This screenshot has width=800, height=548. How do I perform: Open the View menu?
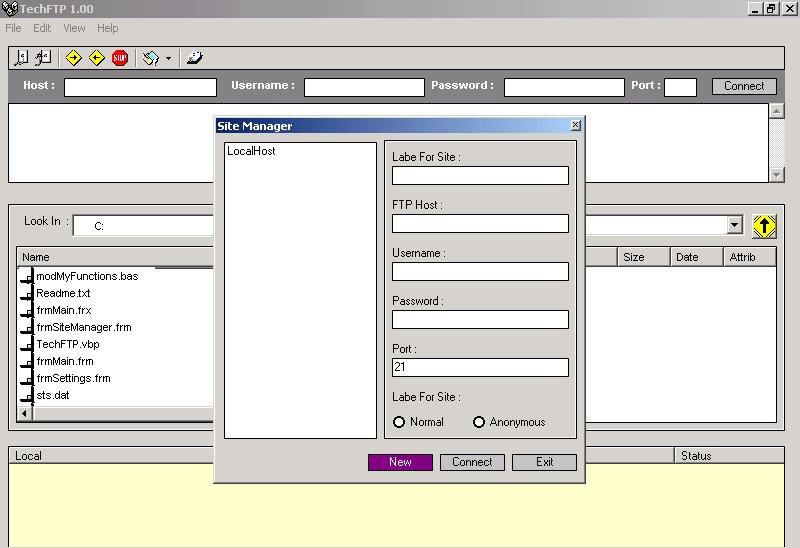coord(74,28)
